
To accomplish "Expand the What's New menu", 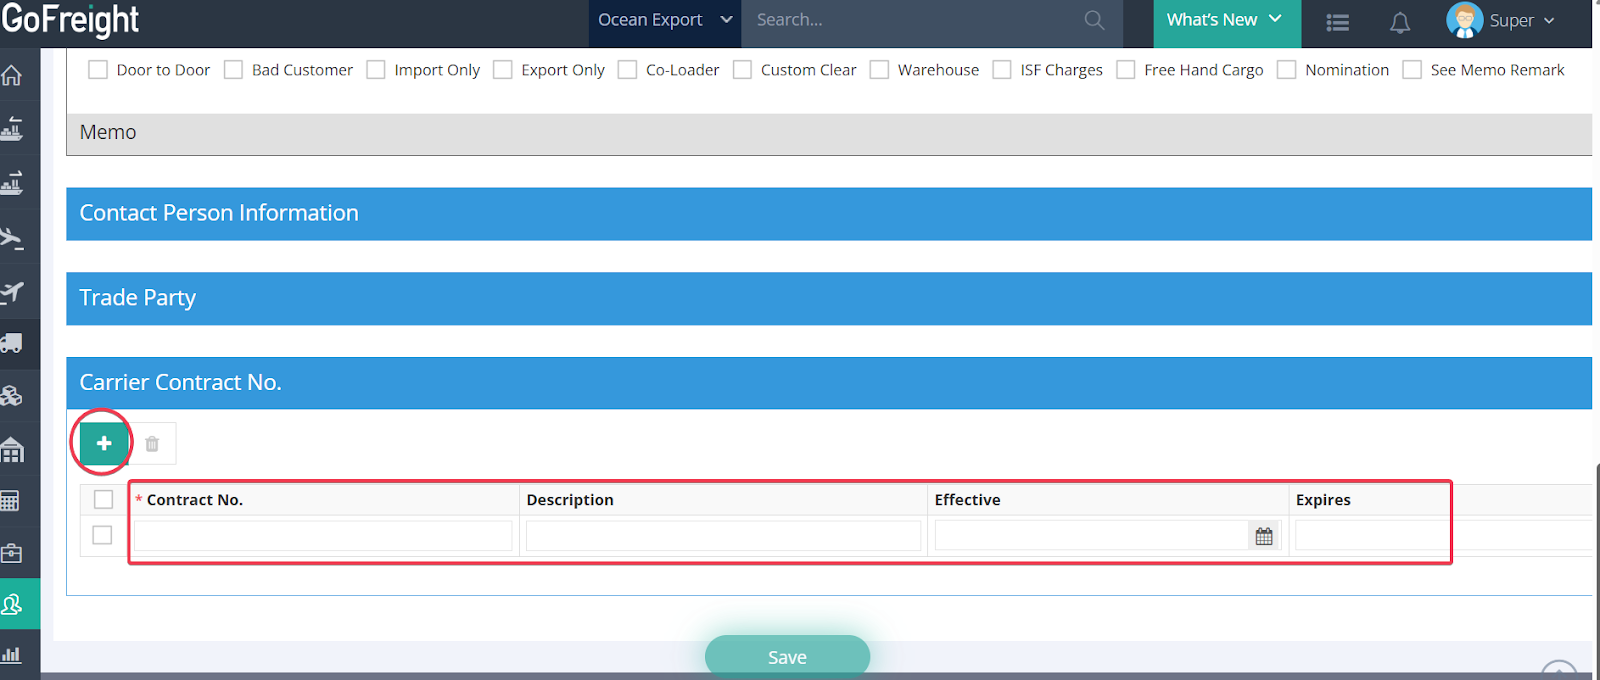I will [x=1225, y=20].
